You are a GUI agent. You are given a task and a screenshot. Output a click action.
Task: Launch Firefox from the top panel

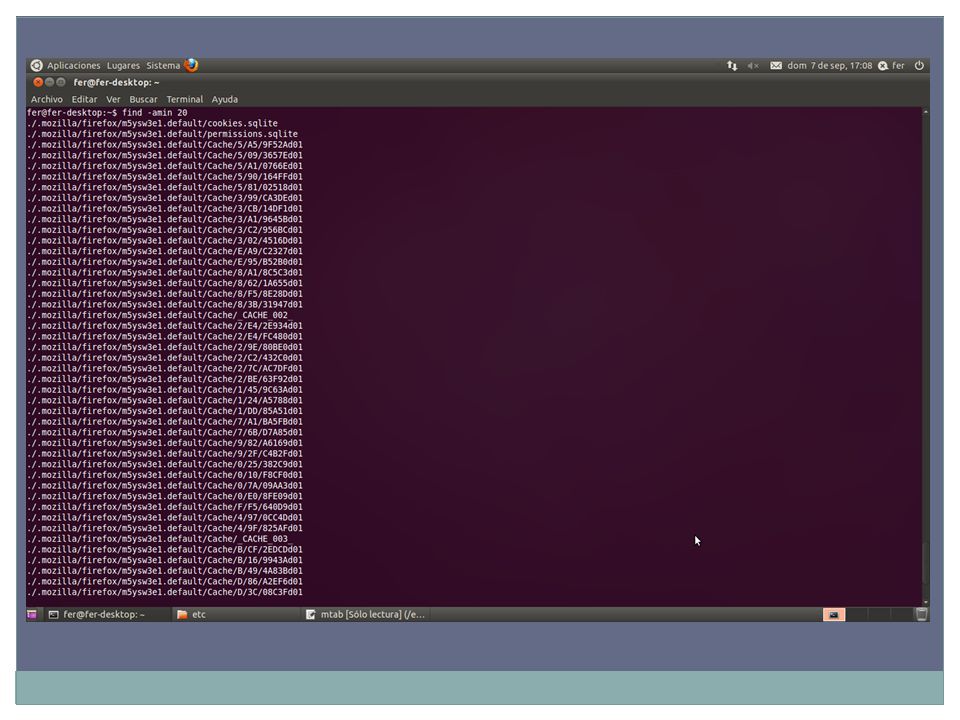pos(191,65)
